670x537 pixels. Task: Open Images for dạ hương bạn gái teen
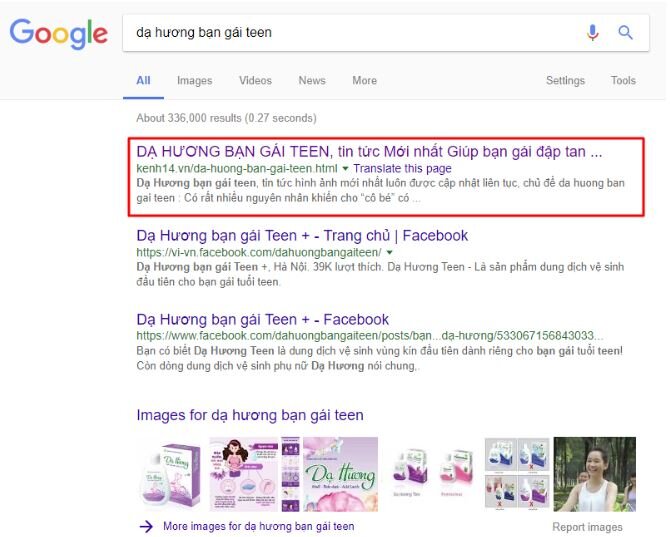250,415
